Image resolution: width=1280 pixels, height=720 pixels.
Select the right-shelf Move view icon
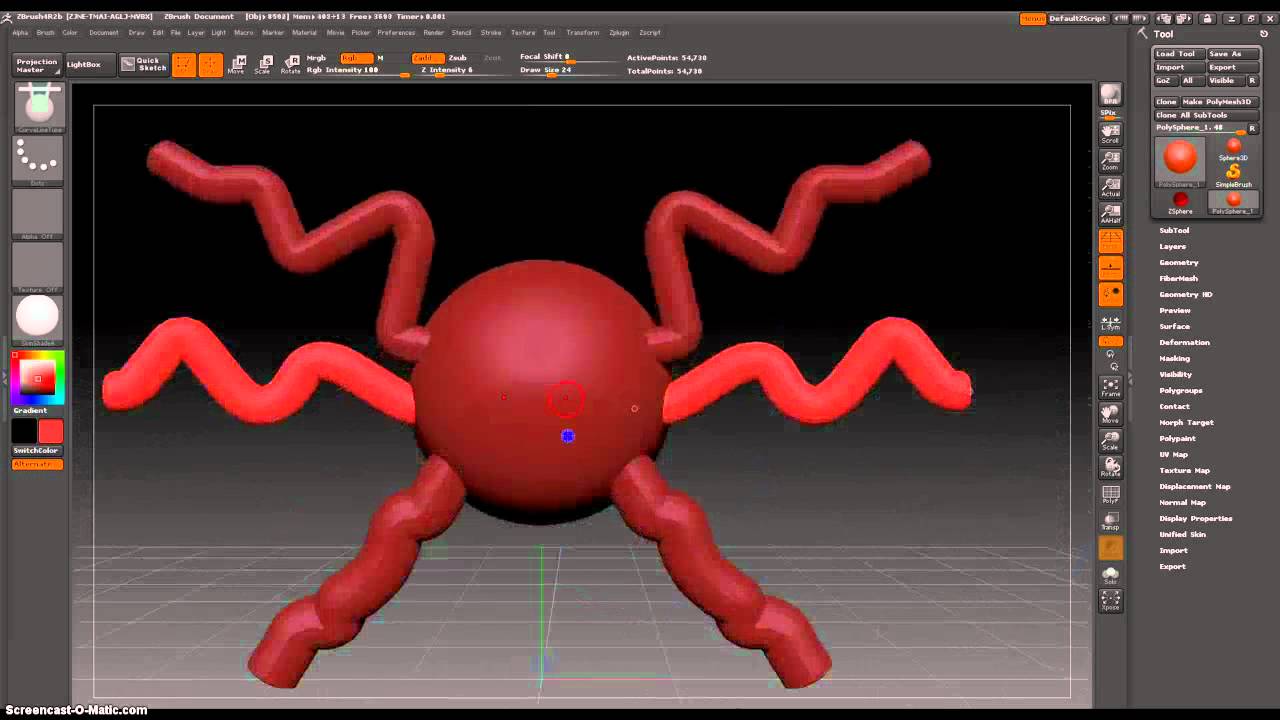pos(1110,415)
